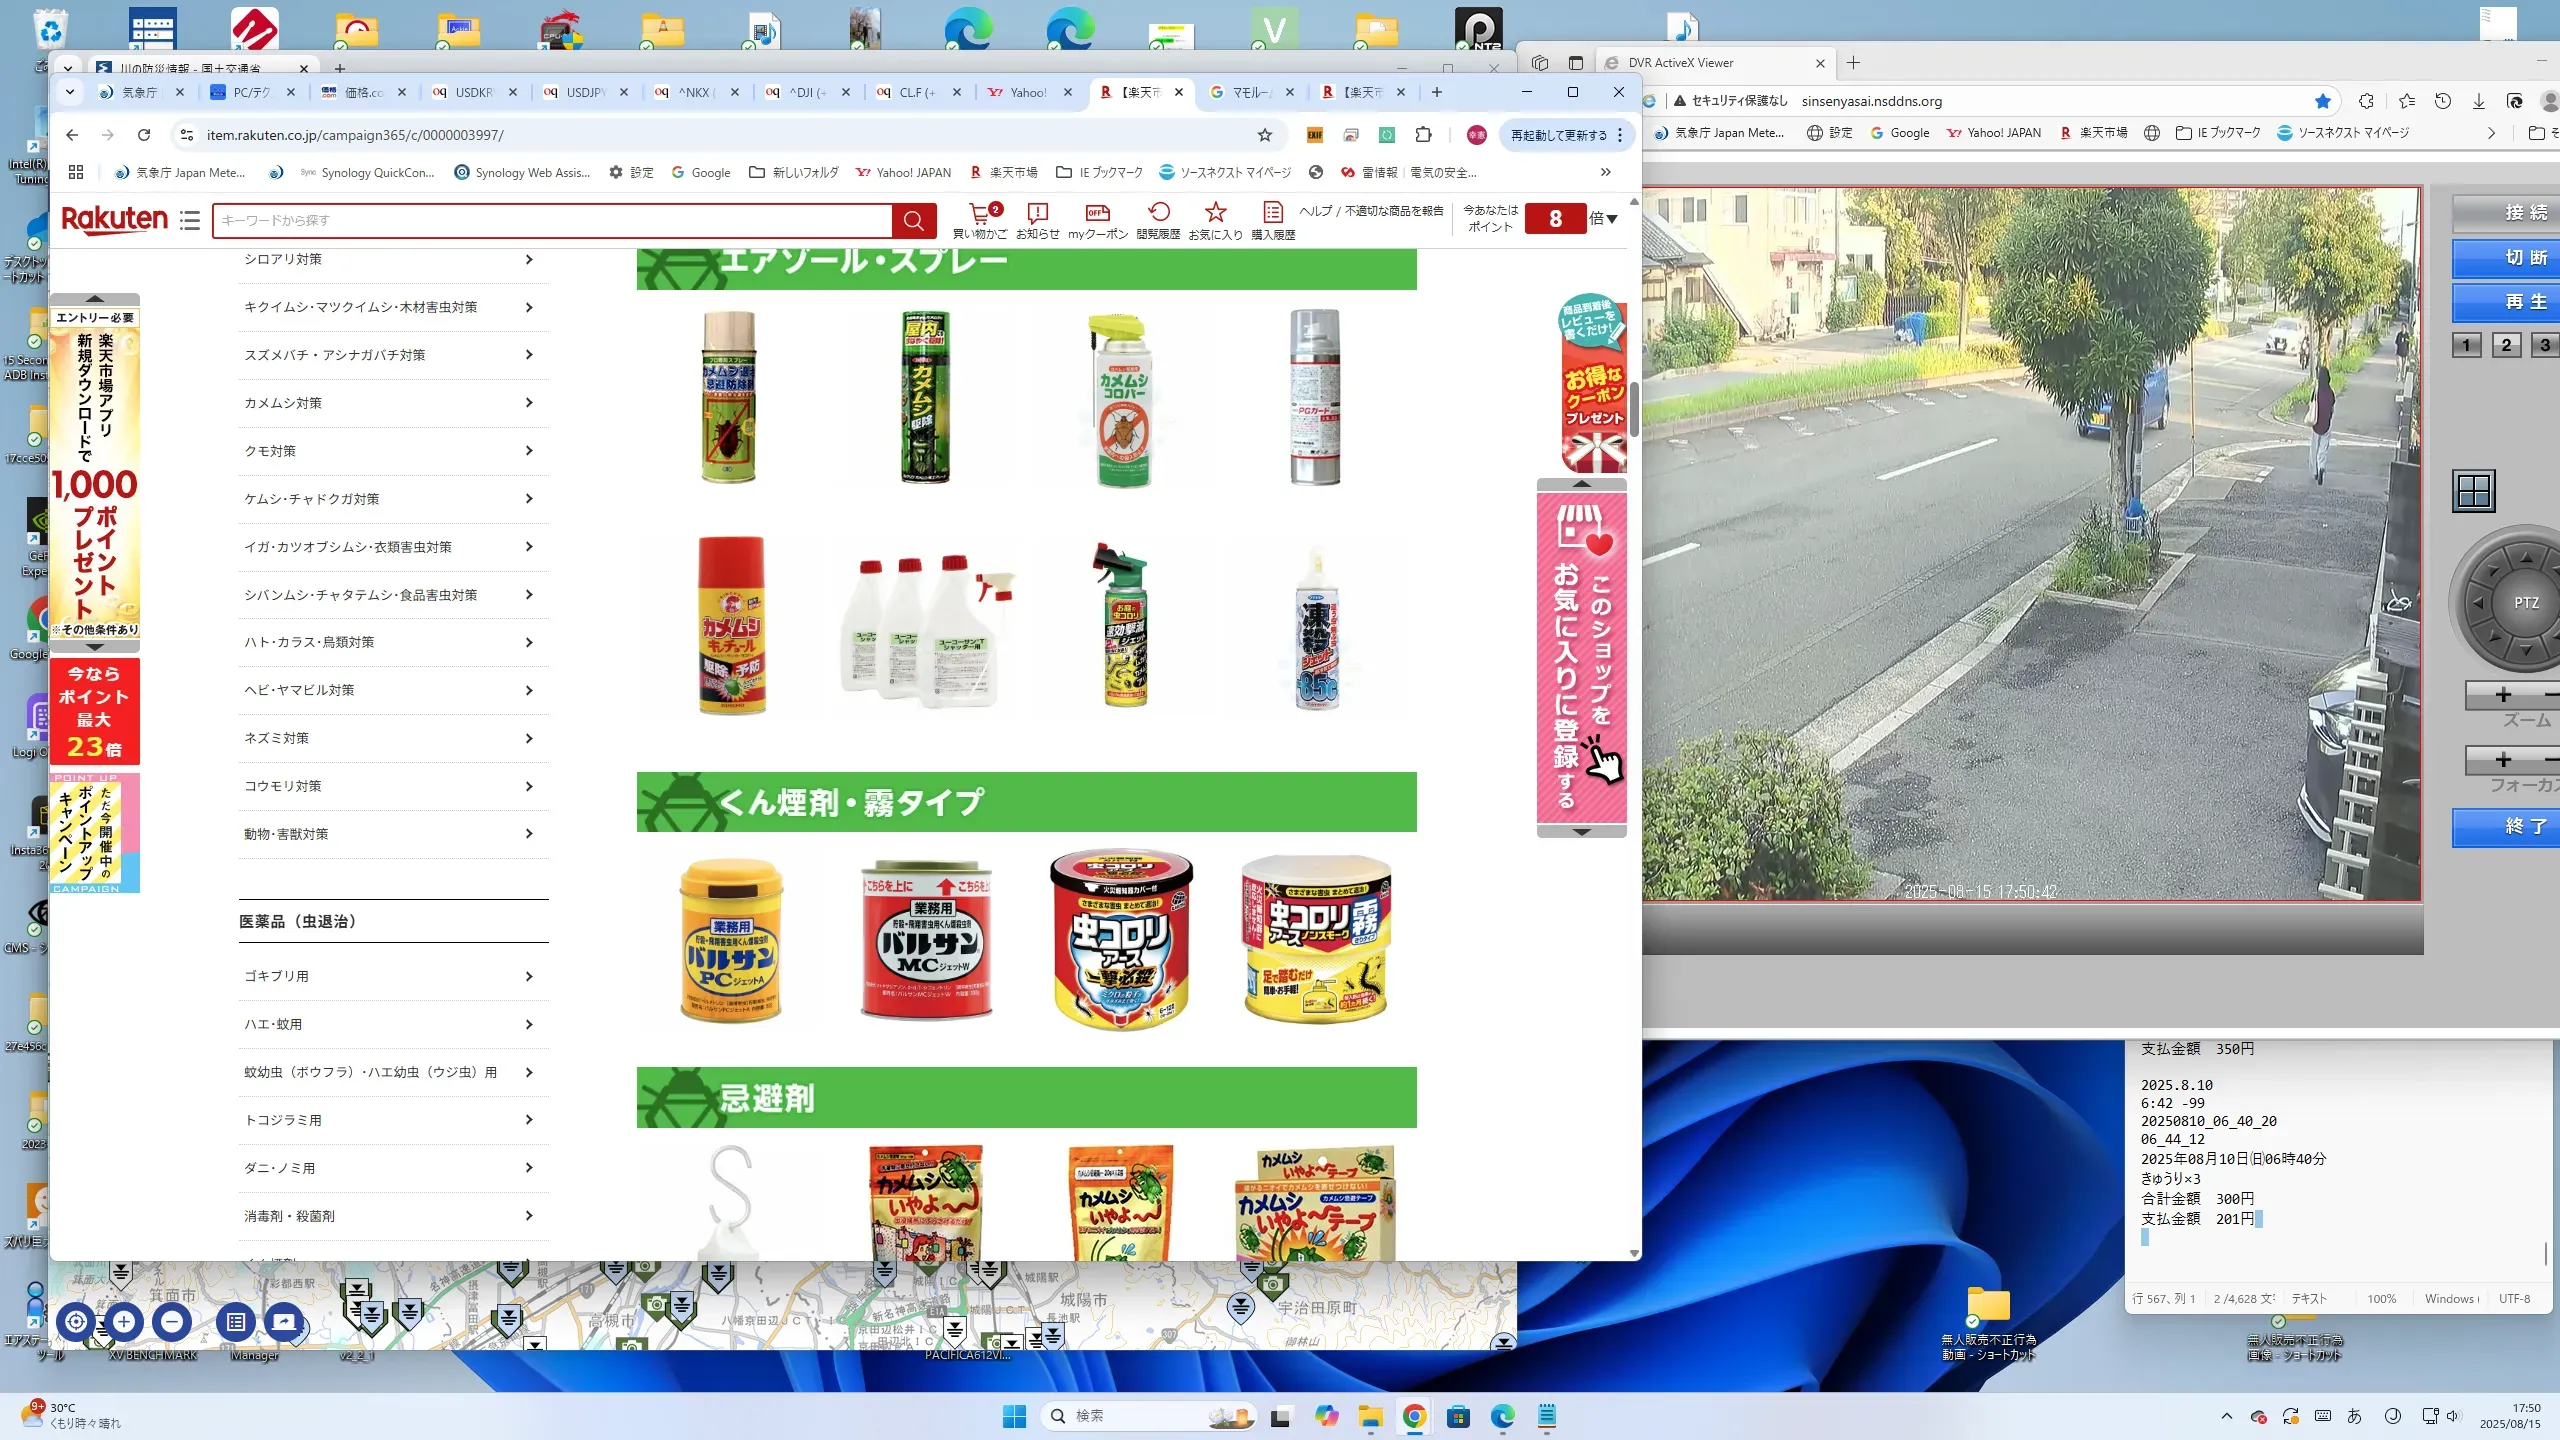
Task: Open the points 倍 dropdown arrow
Action: click(1612, 219)
